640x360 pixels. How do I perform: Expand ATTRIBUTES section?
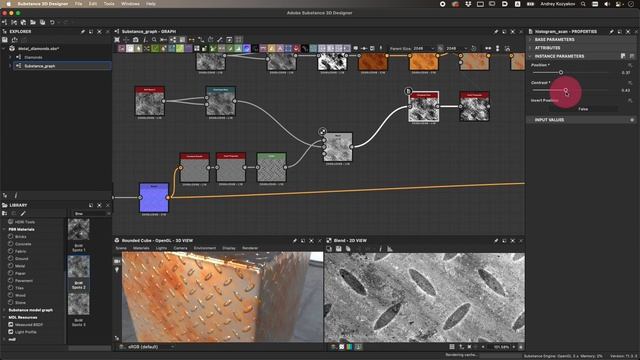click(x=547, y=48)
